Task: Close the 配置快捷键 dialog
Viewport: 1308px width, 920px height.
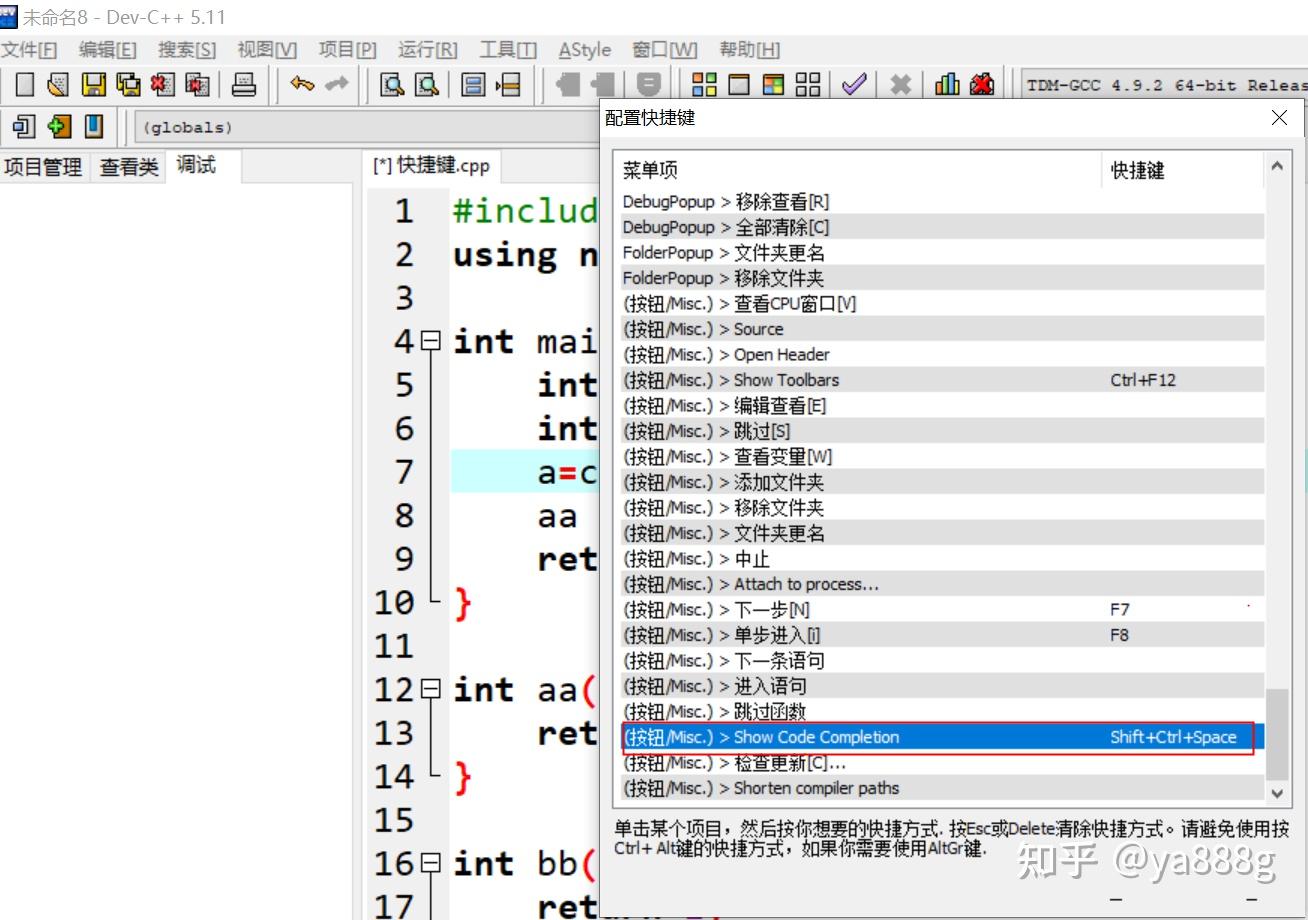Action: tap(1279, 118)
